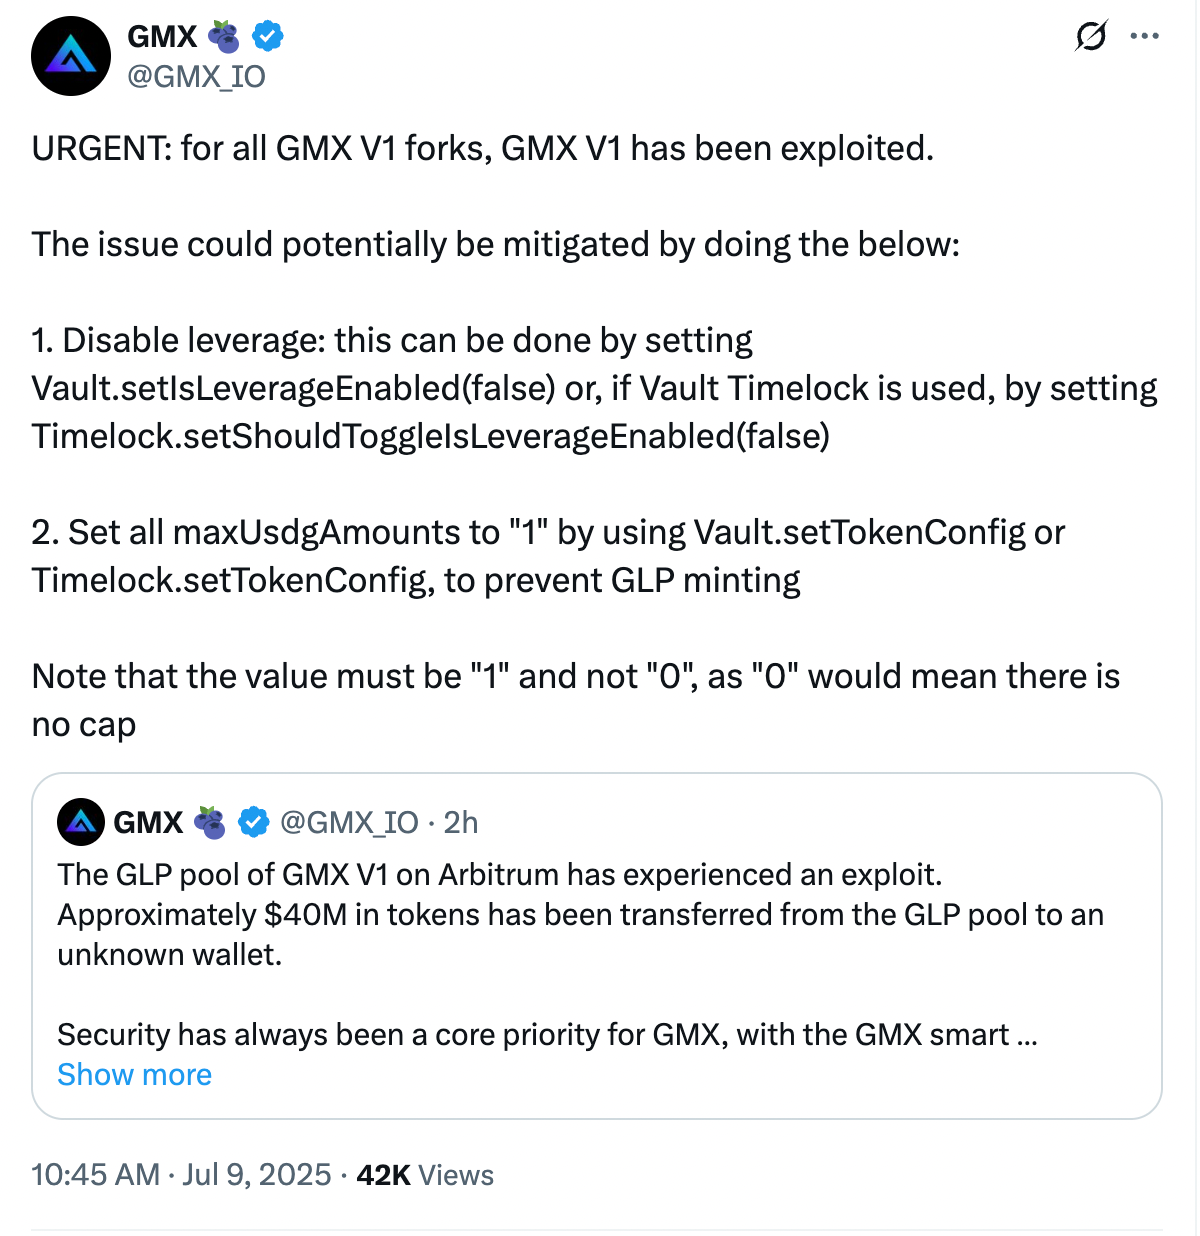Image resolution: width=1200 pixels, height=1236 pixels.
Task: Click the blue verified badge beside the top GMX name
Action: pyautogui.click(x=267, y=37)
